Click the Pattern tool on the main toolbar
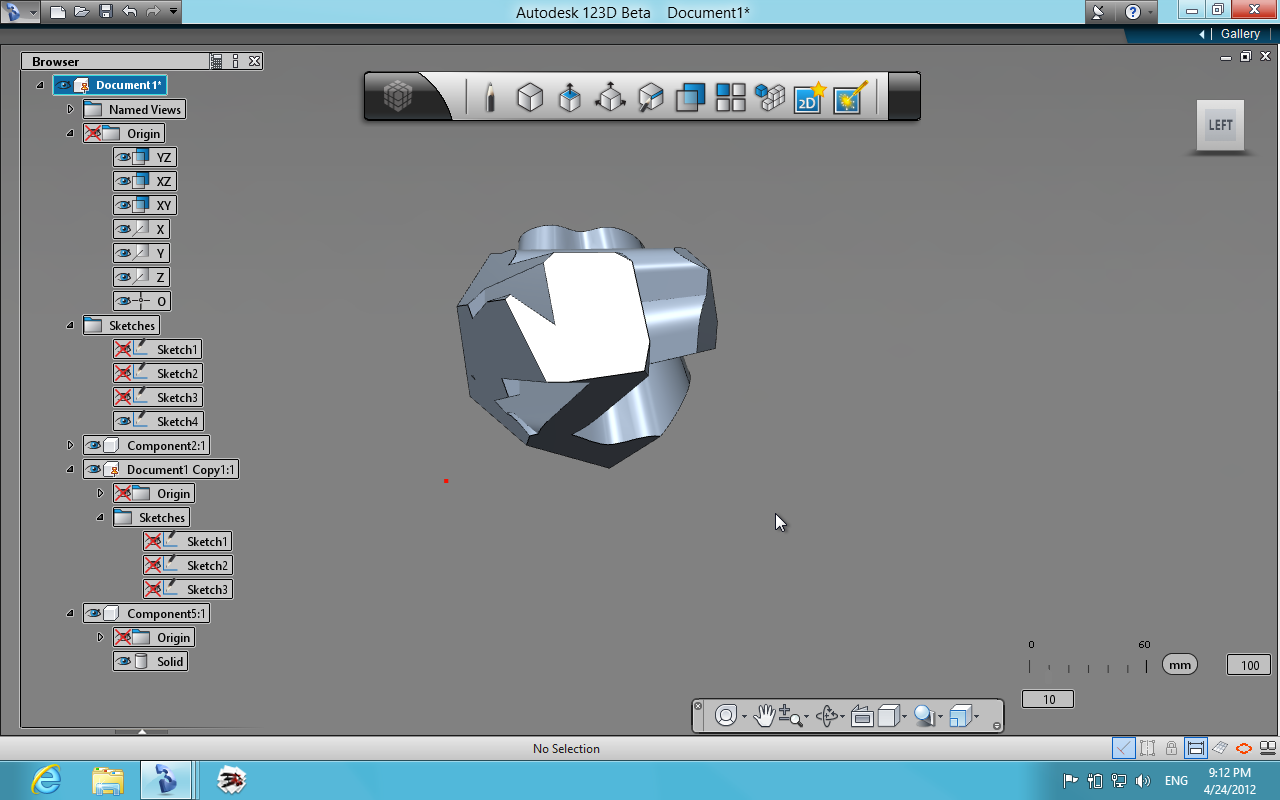This screenshot has height=800, width=1280. pos(729,97)
